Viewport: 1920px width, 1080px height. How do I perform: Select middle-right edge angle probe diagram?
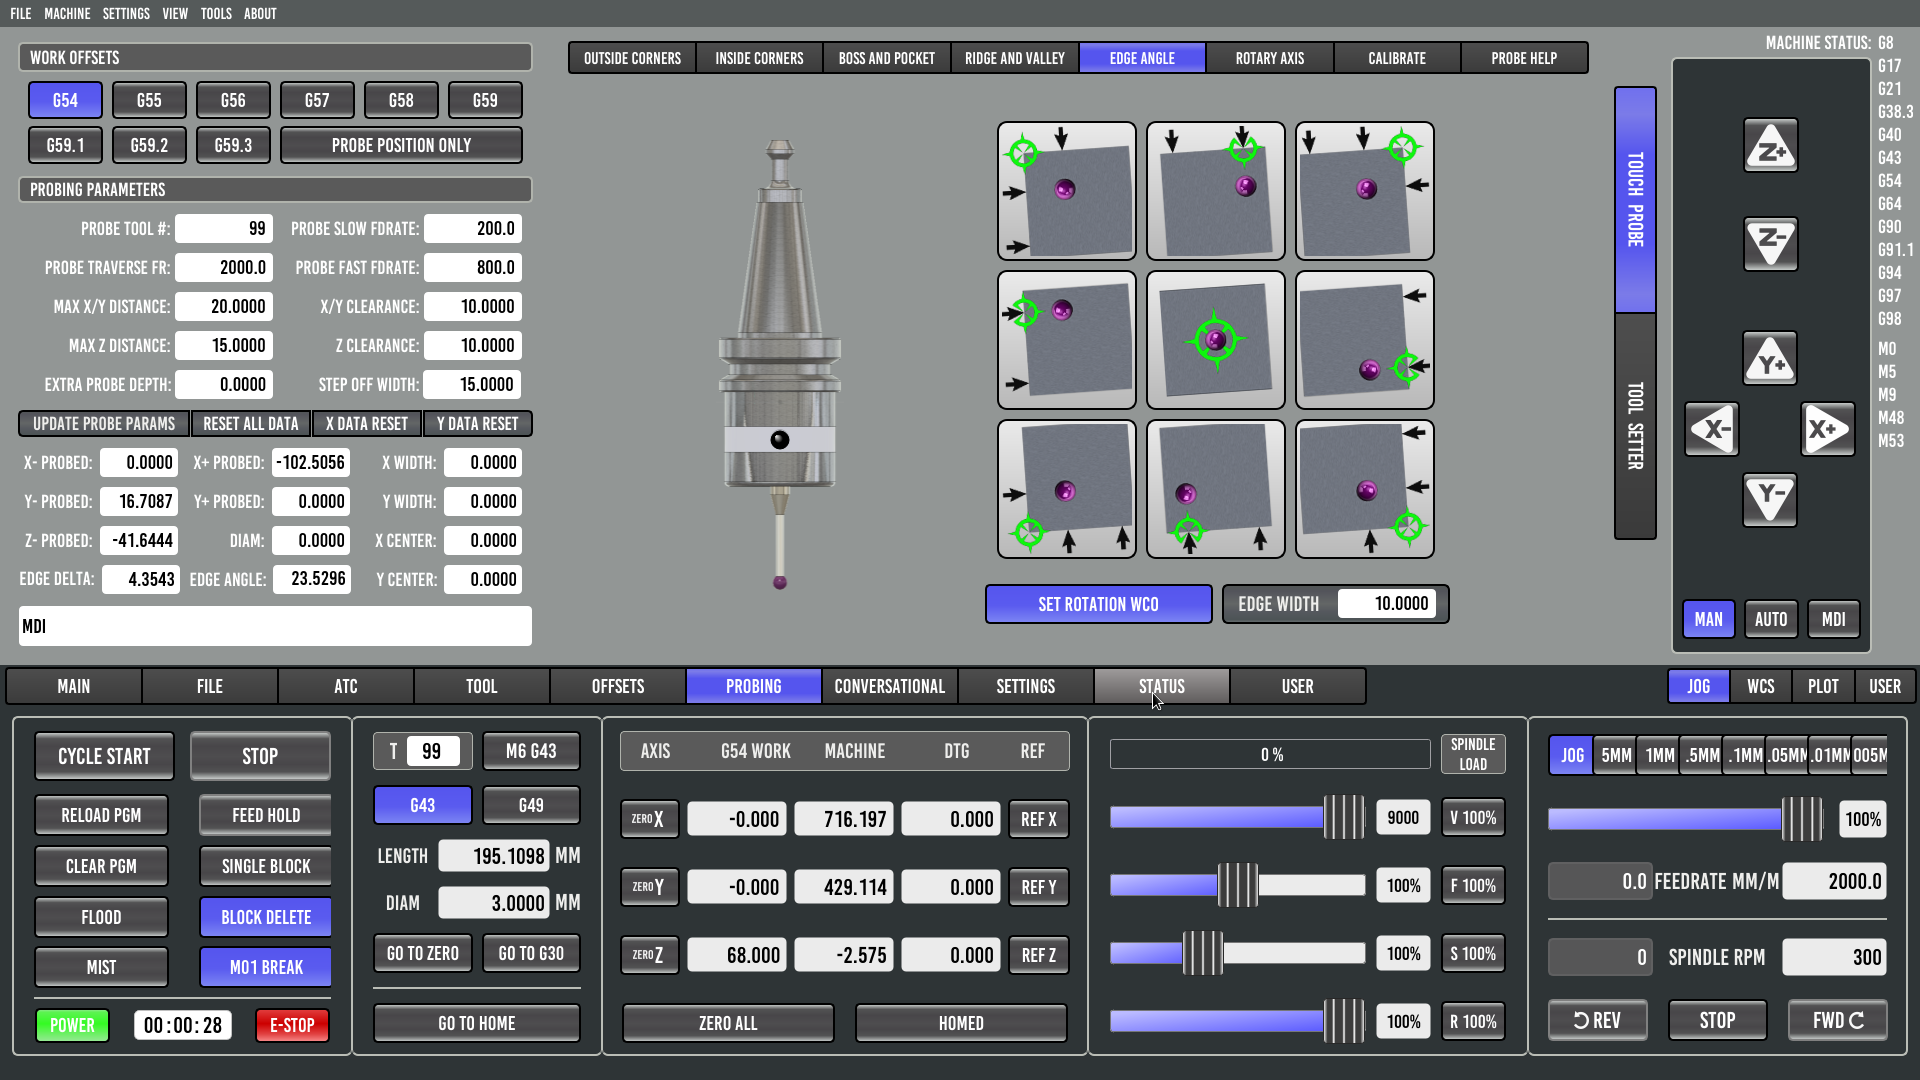tap(1365, 340)
